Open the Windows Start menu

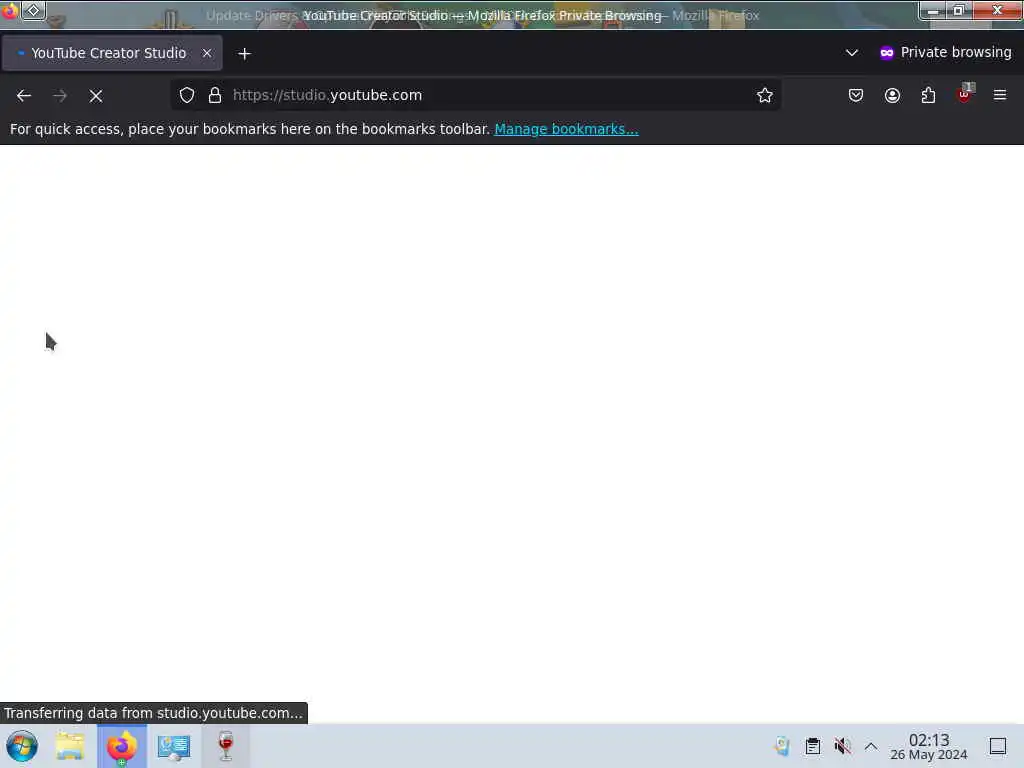(22, 746)
